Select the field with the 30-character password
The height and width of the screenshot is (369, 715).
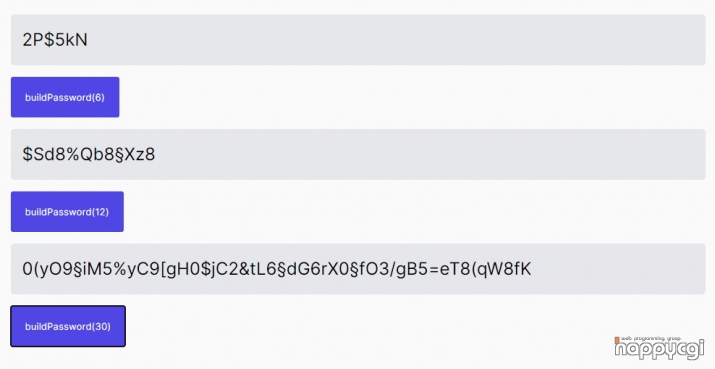[x=358, y=269]
